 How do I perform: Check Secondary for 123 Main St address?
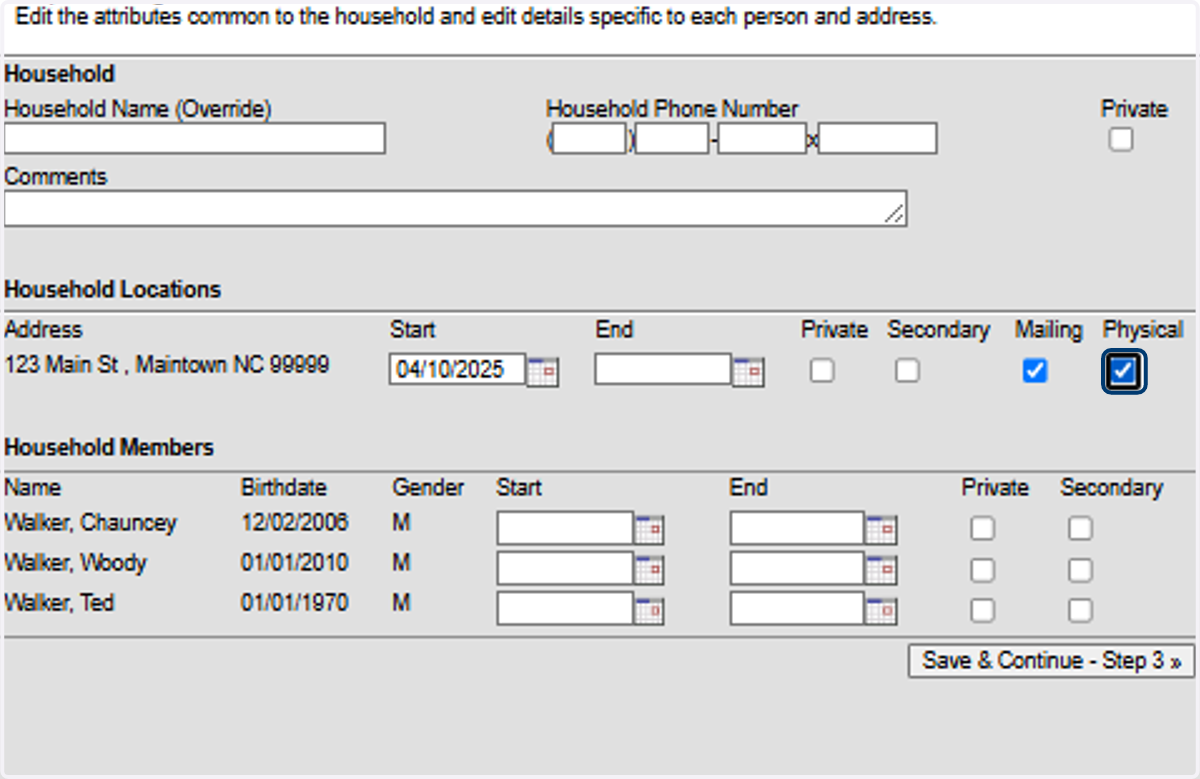(x=907, y=371)
